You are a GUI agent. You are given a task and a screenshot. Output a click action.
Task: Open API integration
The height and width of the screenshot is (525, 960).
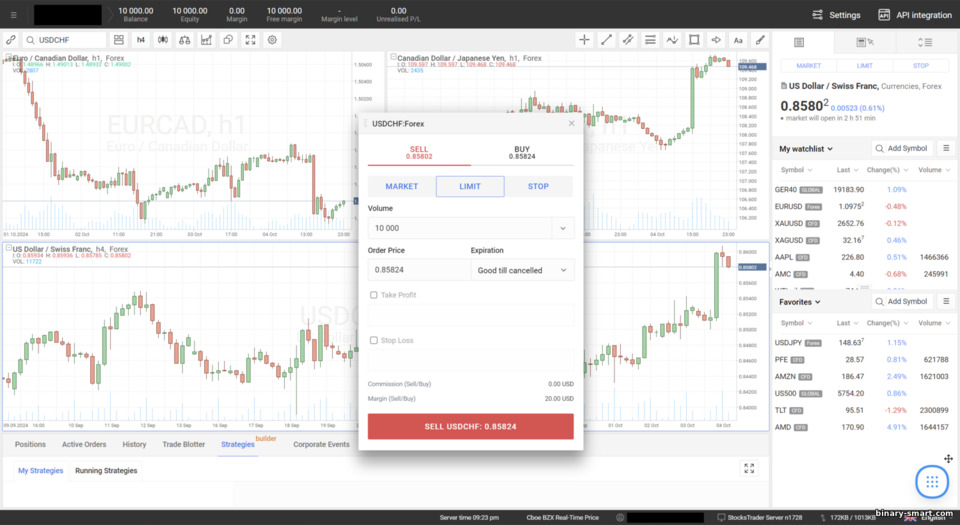click(x=915, y=15)
